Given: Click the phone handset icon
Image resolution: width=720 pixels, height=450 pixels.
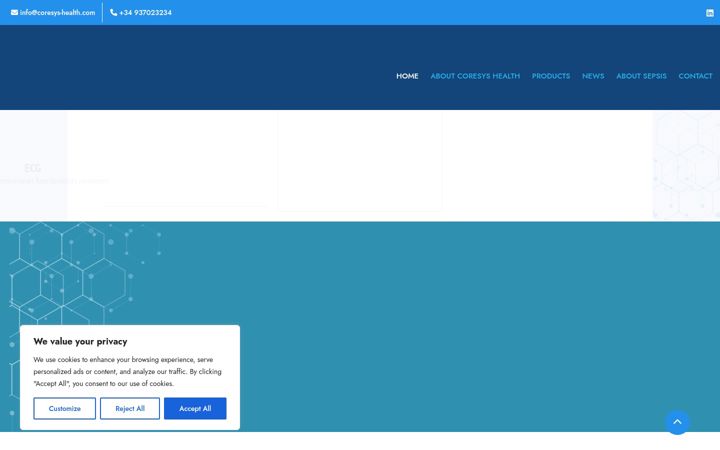Looking at the screenshot, I should coord(113,12).
